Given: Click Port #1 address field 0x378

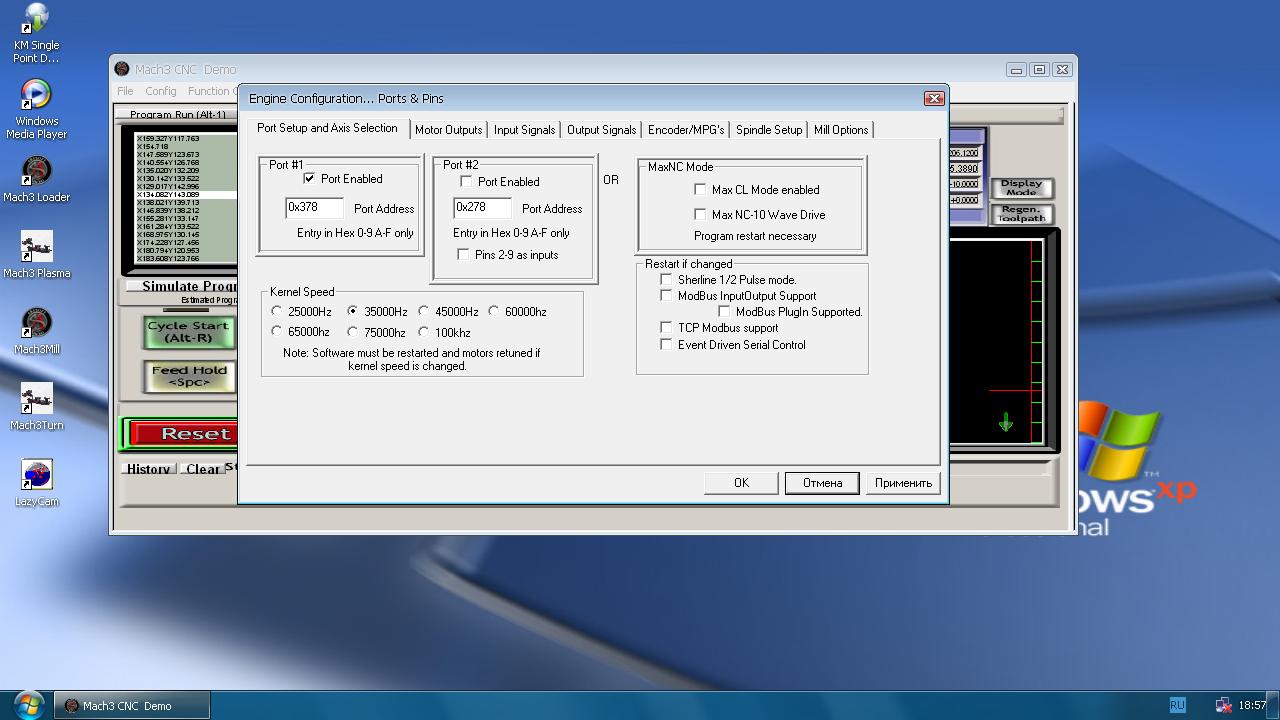Looking at the screenshot, I should click(315, 208).
